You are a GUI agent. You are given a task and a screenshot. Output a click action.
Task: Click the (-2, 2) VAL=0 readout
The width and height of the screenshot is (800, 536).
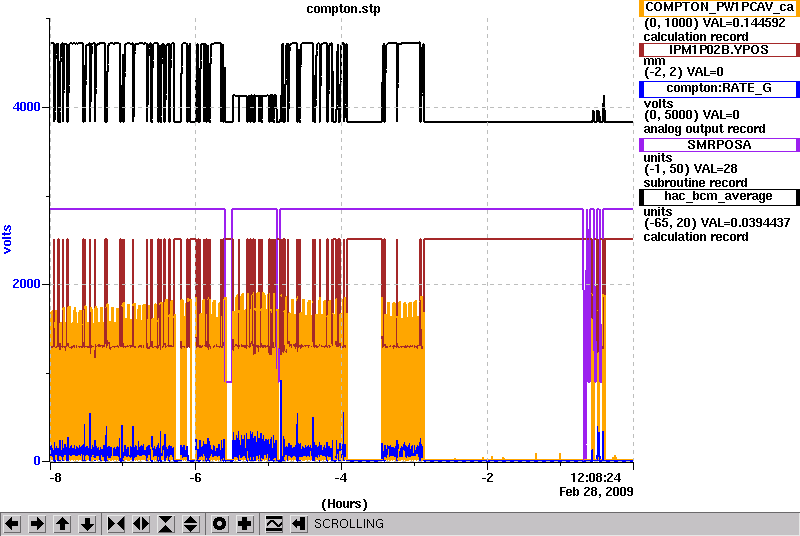click(x=684, y=72)
